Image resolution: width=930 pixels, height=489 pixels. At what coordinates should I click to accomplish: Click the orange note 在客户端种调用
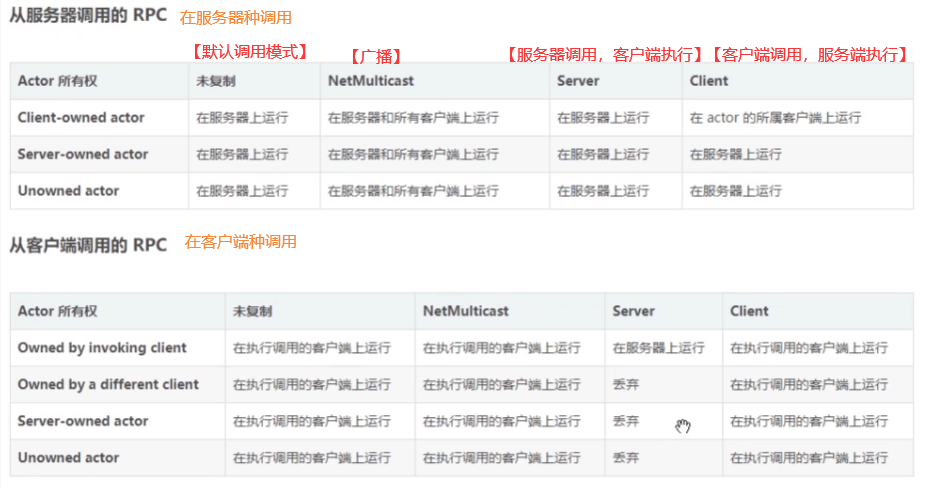coord(240,242)
